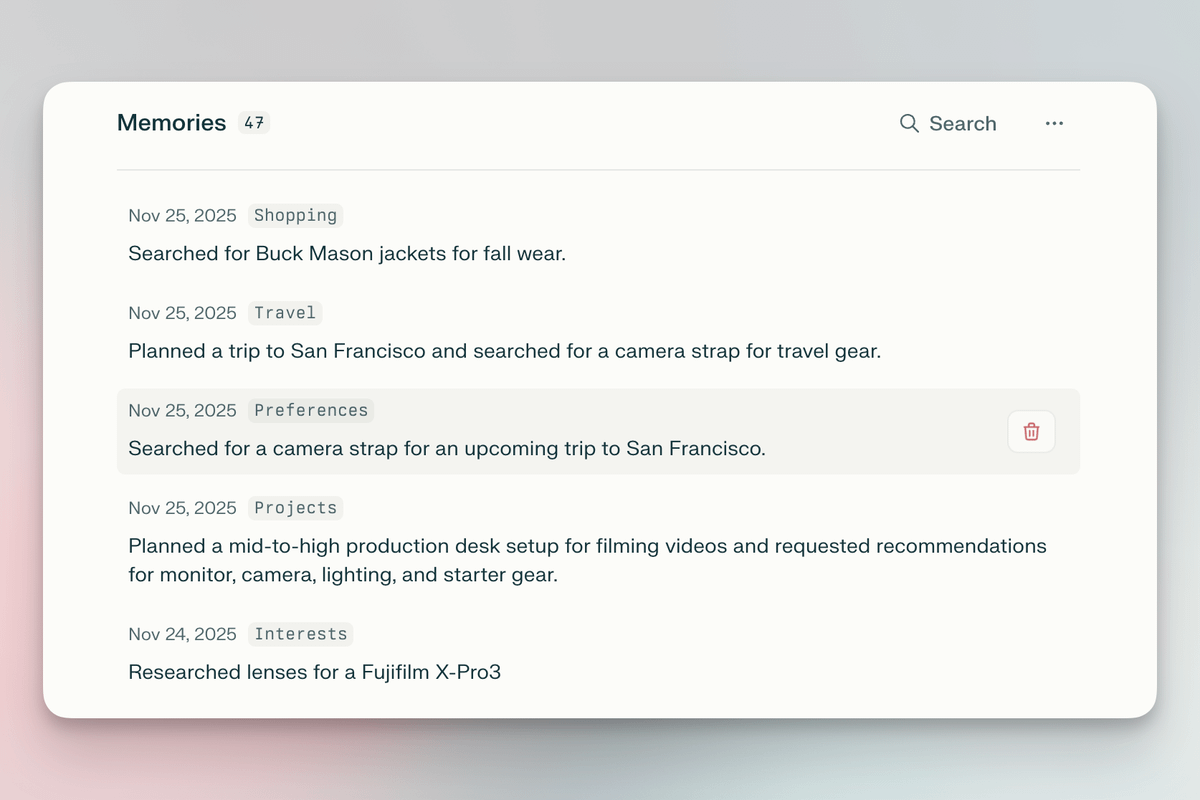Open the San Francisco trip planning memory

click(x=504, y=352)
